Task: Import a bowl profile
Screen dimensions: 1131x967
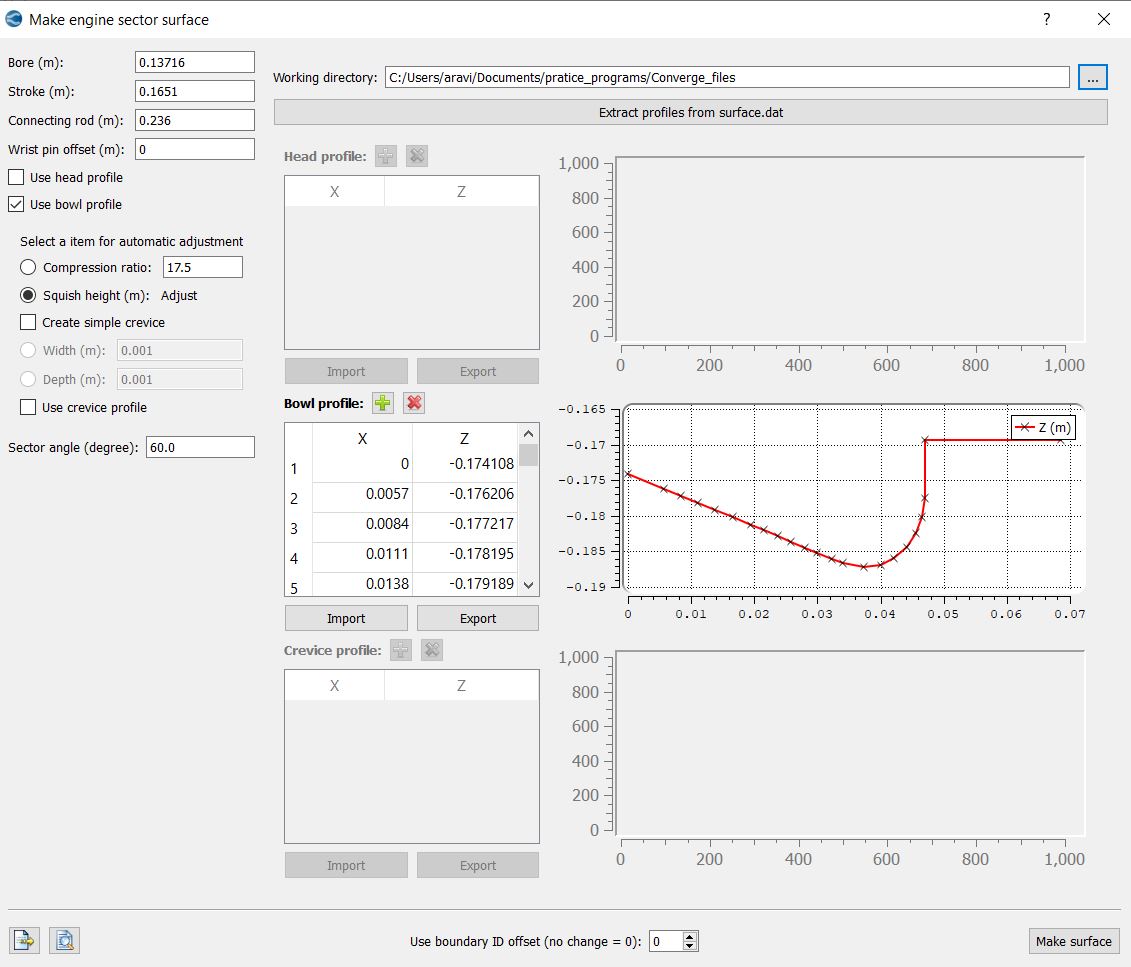Action: [x=346, y=619]
